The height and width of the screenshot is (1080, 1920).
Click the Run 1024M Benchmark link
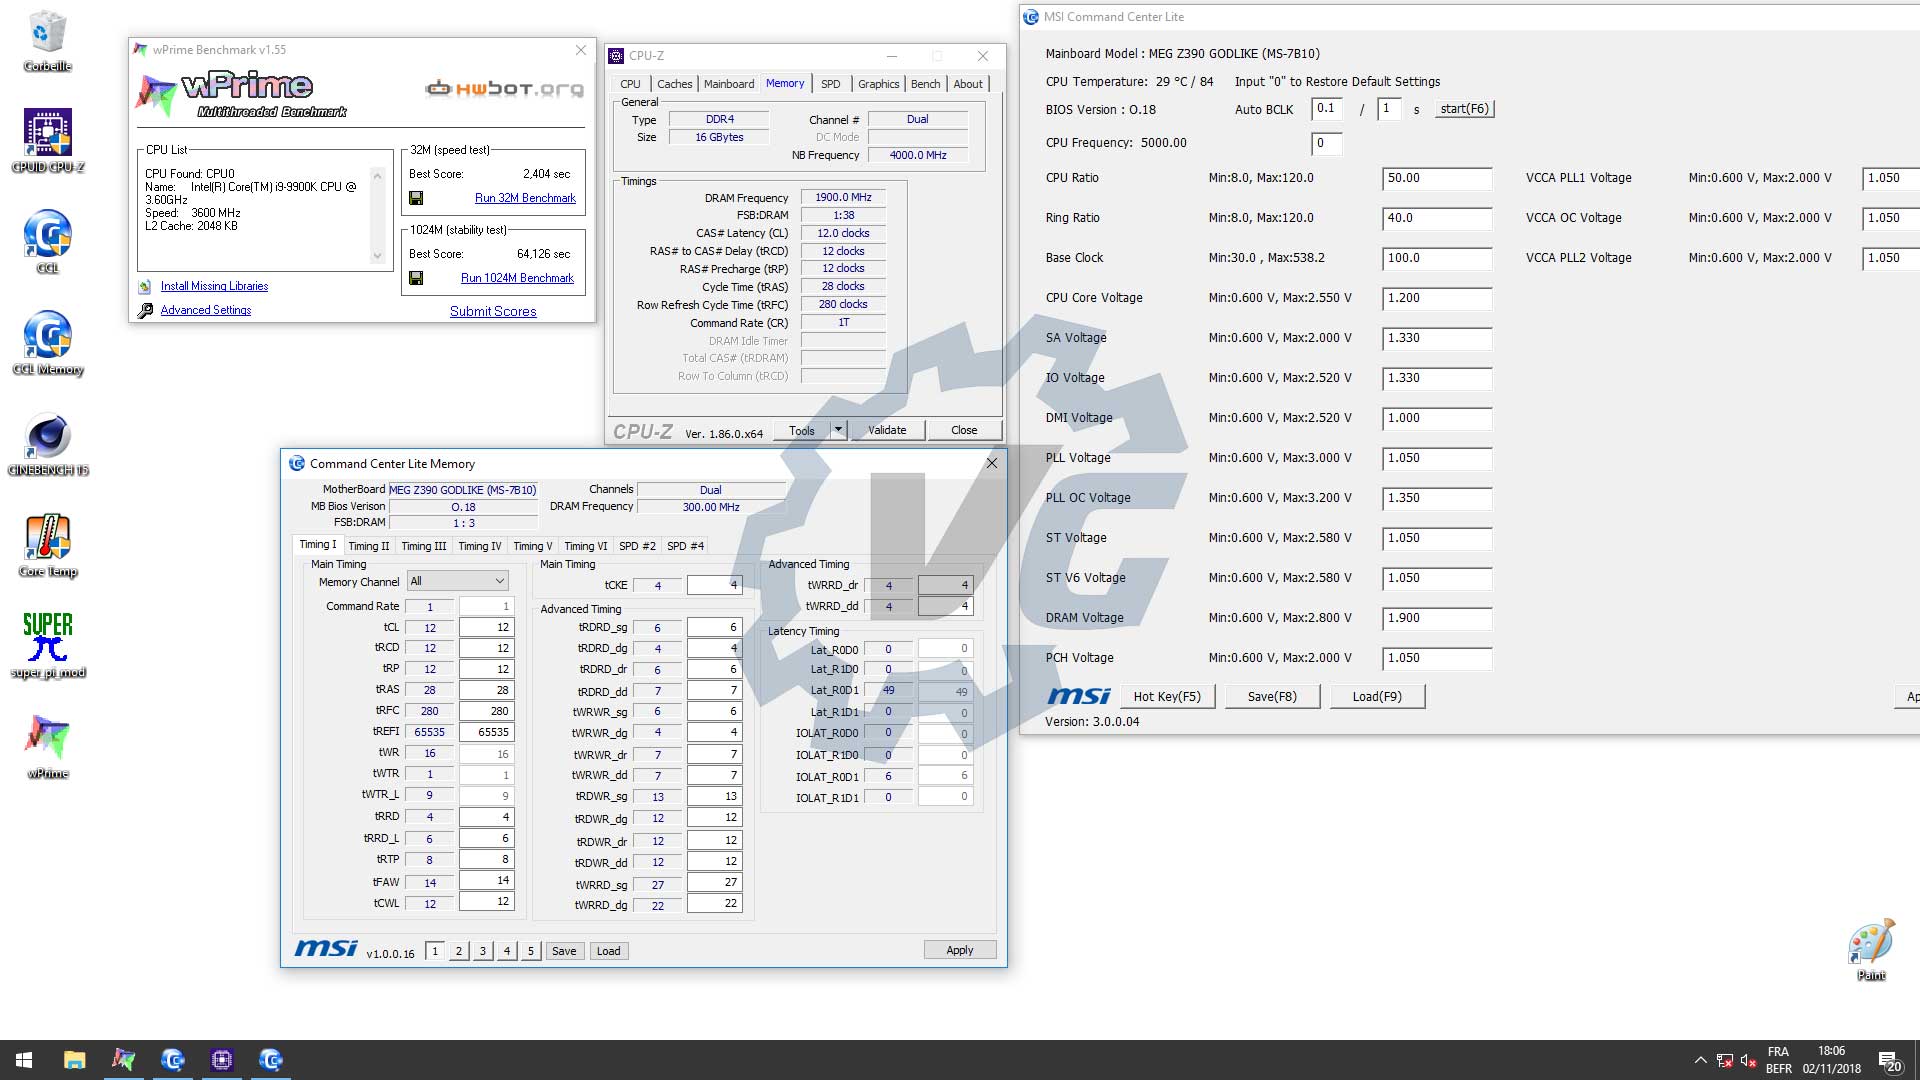(x=517, y=278)
